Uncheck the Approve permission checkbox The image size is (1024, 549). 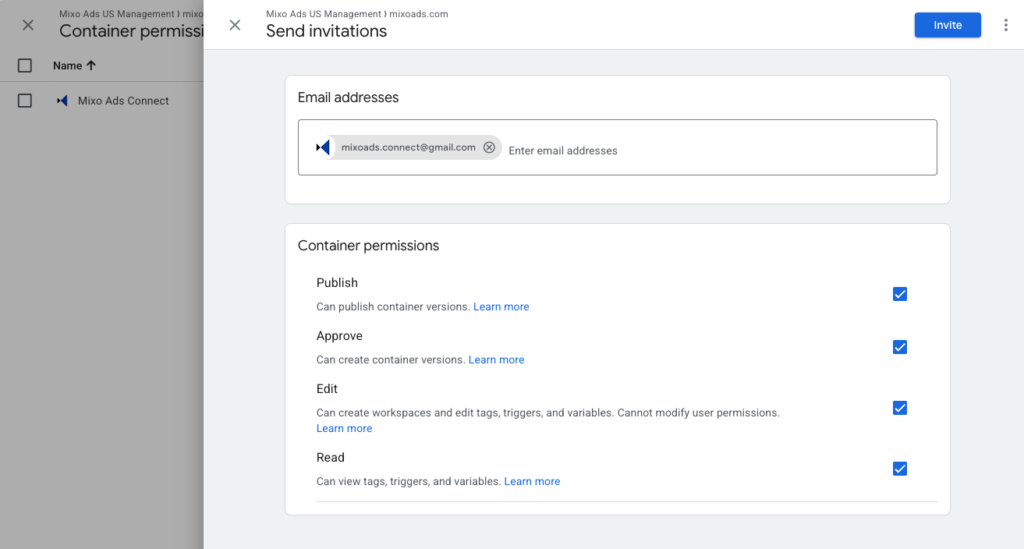tap(899, 347)
